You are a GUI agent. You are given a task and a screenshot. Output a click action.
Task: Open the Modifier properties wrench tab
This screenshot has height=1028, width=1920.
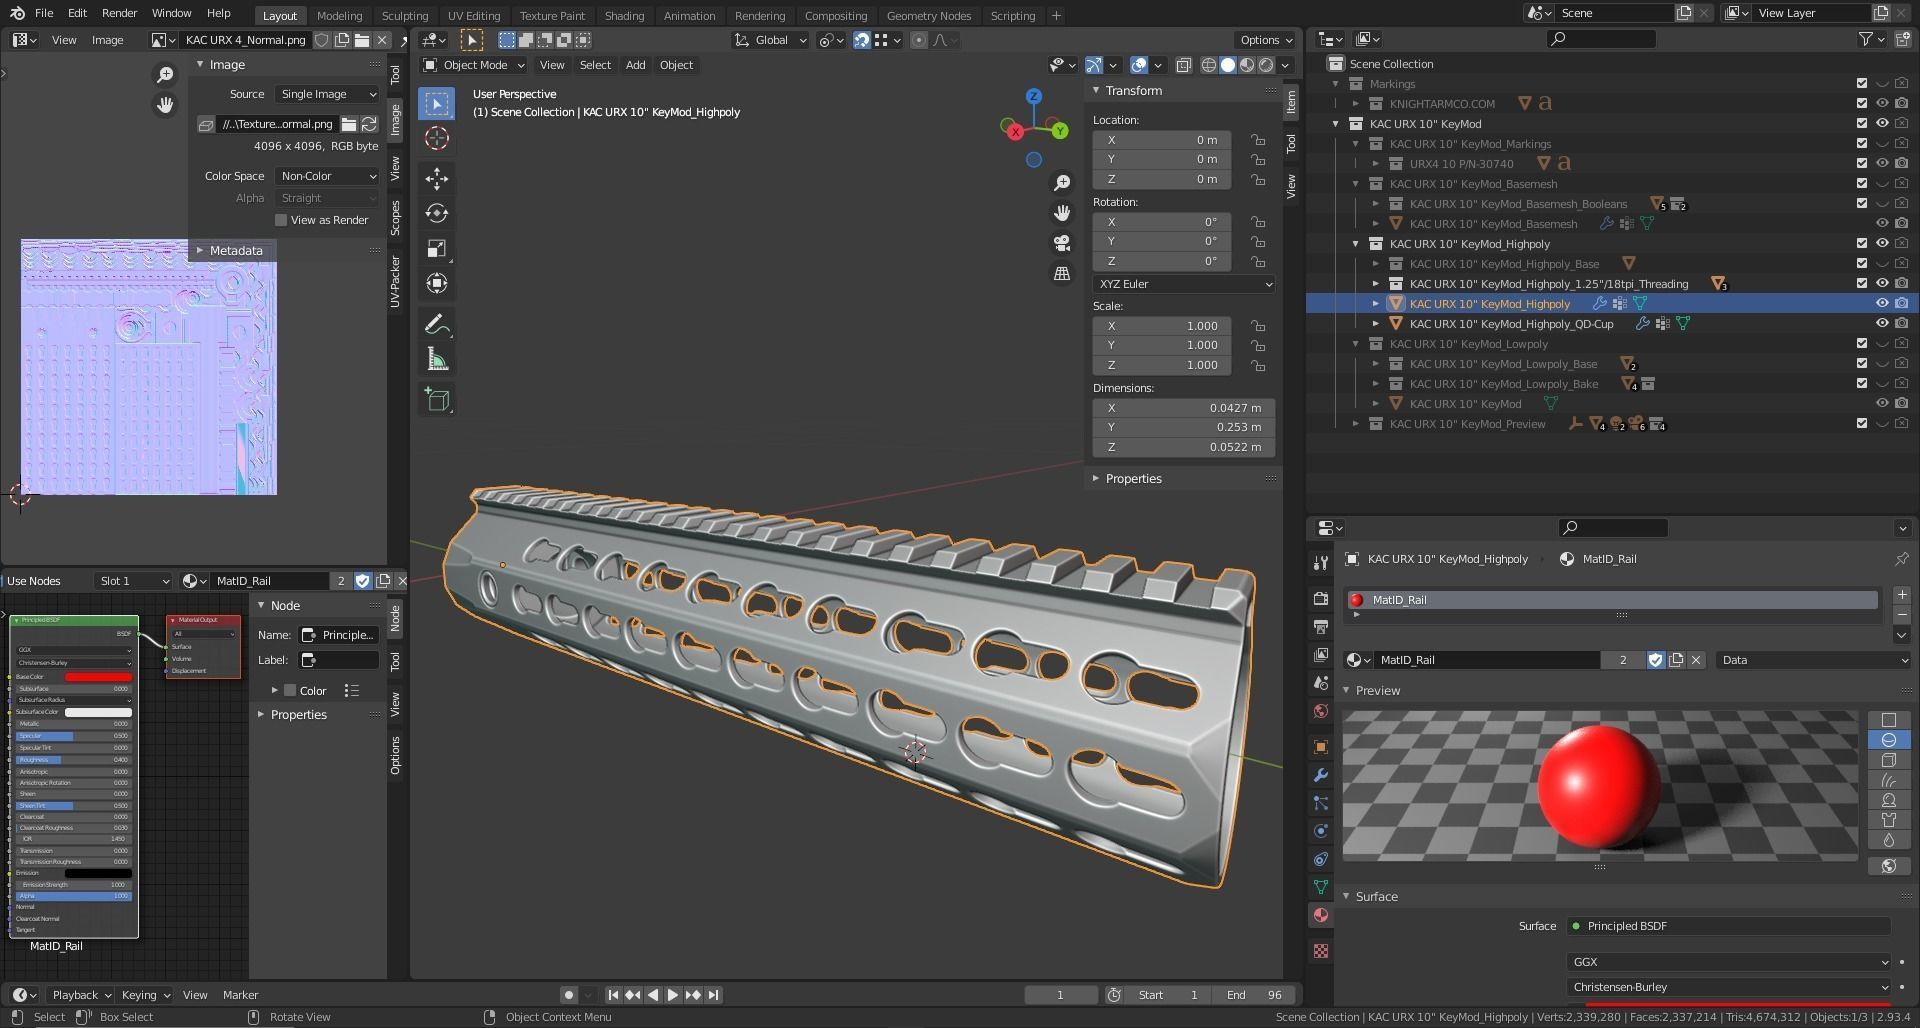coord(1321,775)
